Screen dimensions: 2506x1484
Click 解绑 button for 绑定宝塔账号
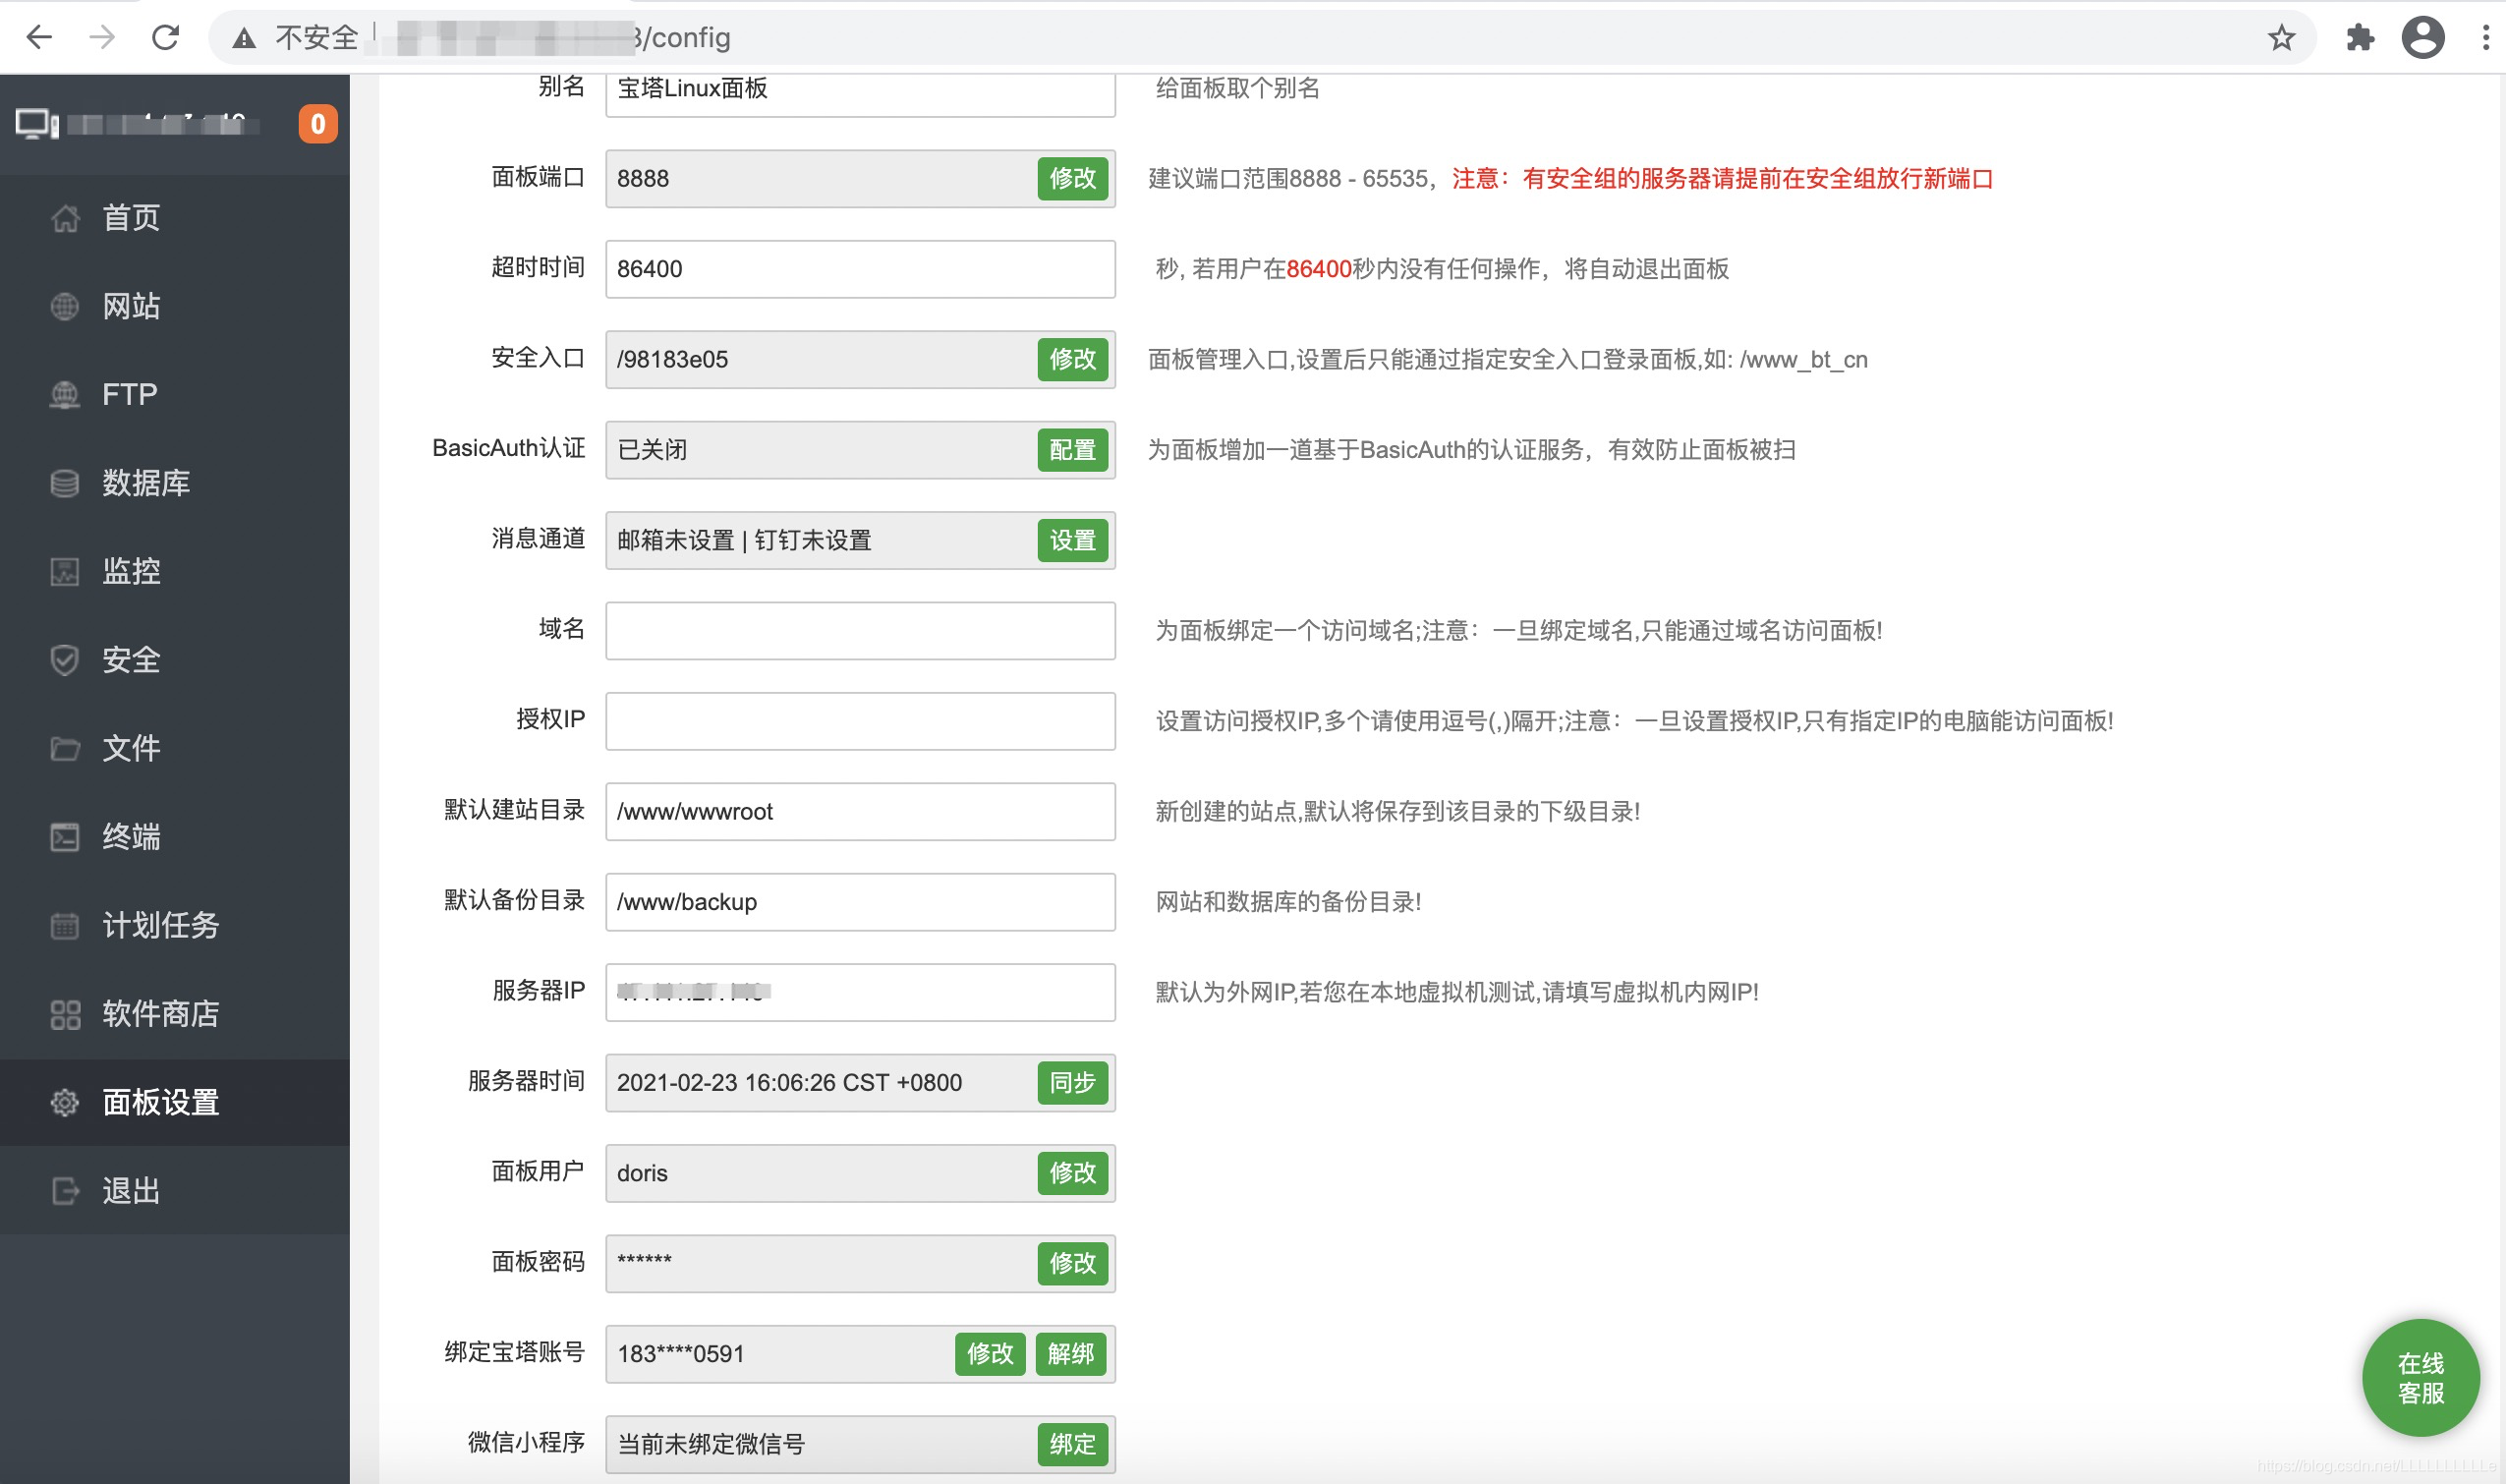click(1071, 1354)
